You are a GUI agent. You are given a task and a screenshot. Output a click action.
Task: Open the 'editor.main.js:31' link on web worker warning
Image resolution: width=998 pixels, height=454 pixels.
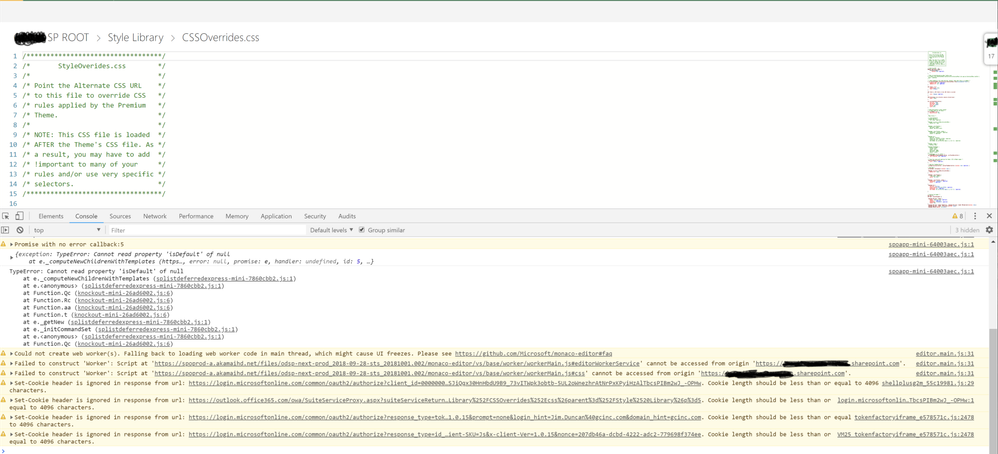click(x=945, y=353)
